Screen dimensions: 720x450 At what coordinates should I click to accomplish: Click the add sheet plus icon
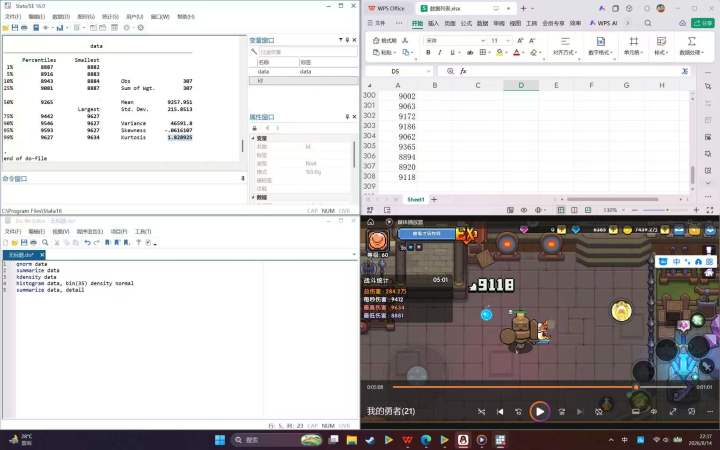pos(434,199)
